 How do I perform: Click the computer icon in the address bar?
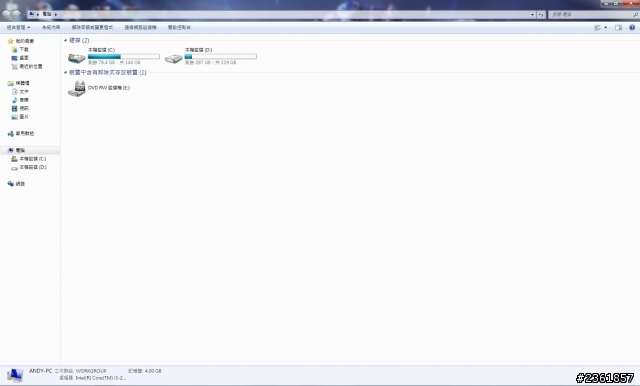click(31, 14)
